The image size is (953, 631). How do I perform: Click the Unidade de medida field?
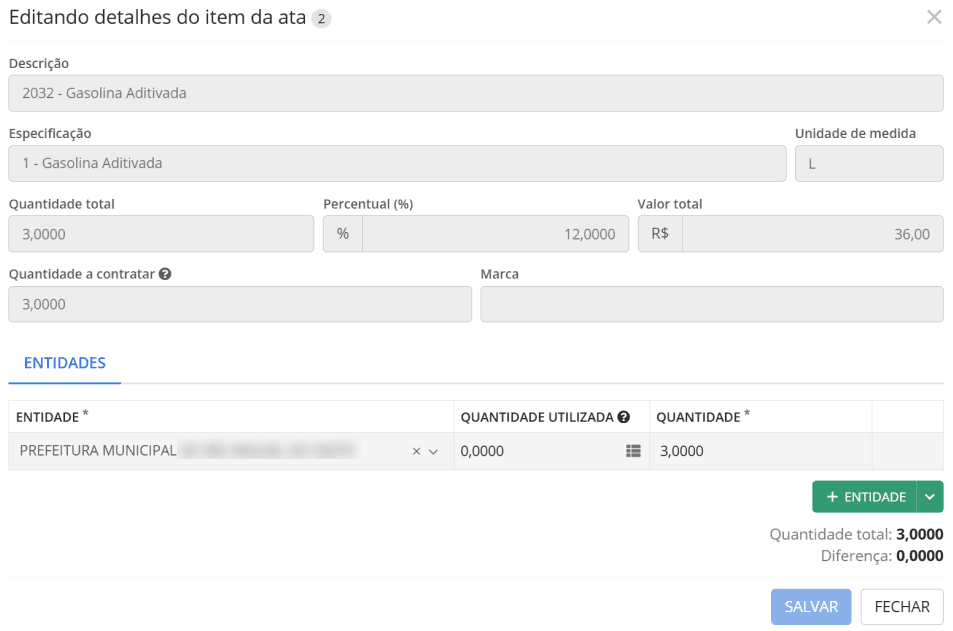[868, 164]
